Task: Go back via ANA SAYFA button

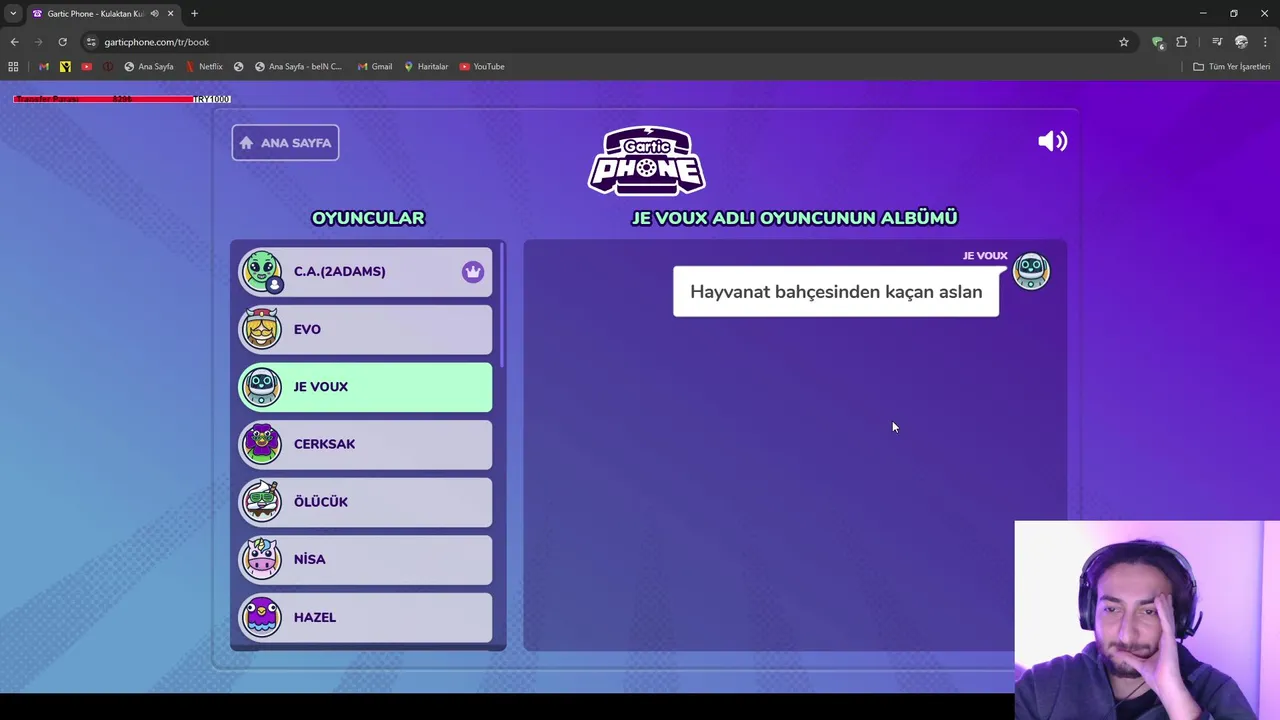Action: pos(285,143)
